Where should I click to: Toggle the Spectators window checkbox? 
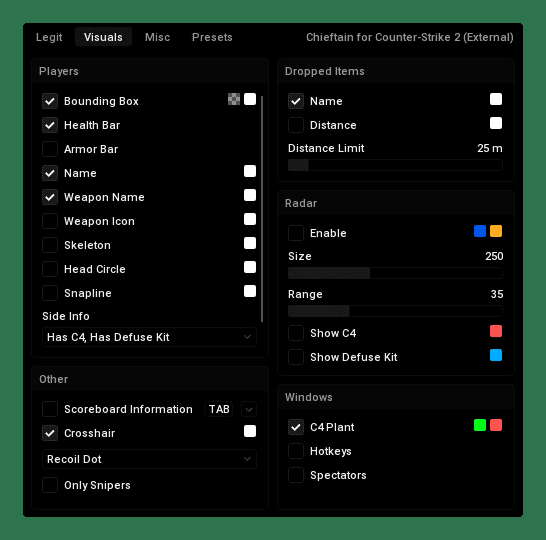tap(296, 475)
